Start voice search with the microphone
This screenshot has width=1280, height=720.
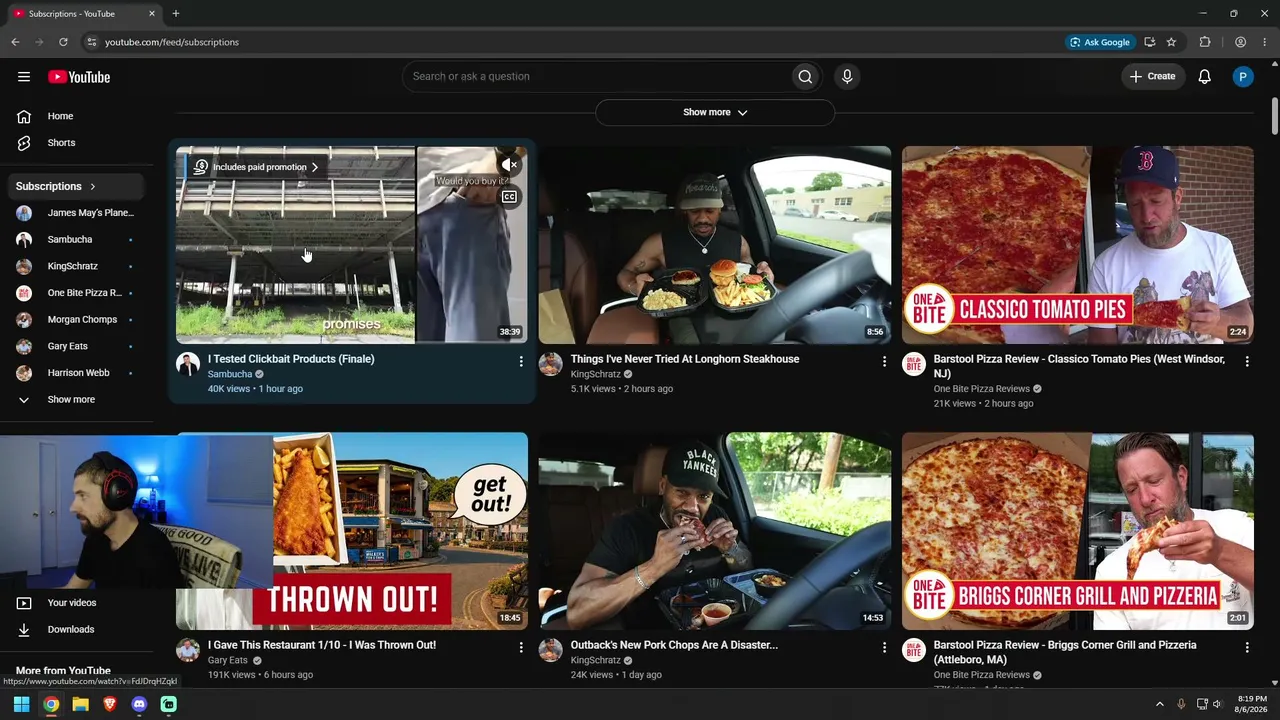[x=847, y=76]
